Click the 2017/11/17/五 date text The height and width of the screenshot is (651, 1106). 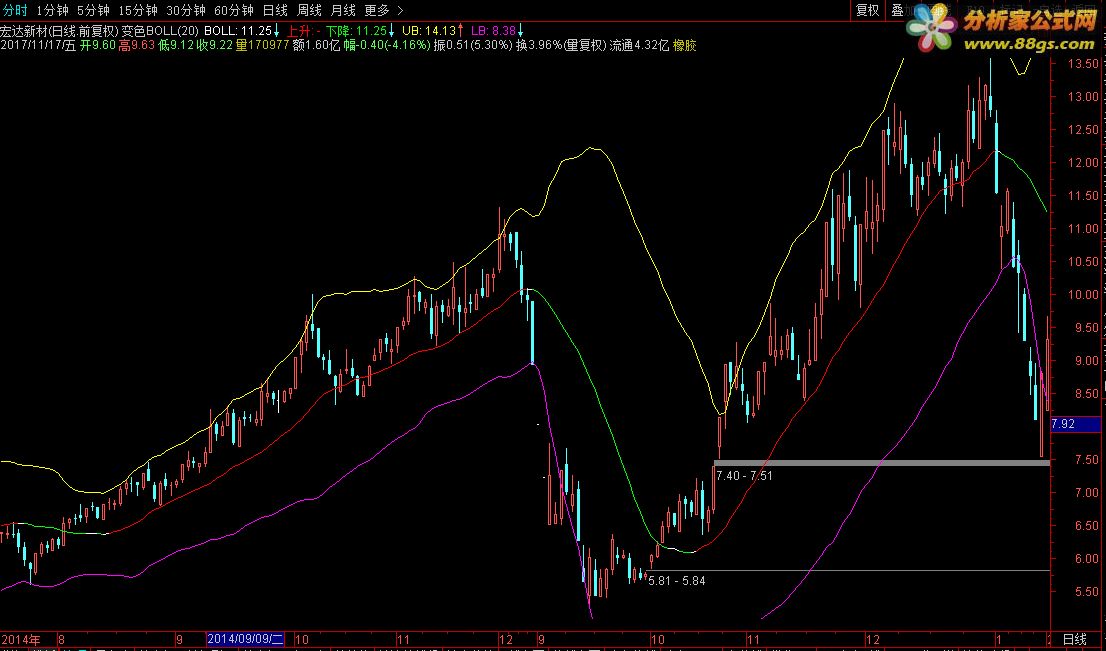pos(38,45)
